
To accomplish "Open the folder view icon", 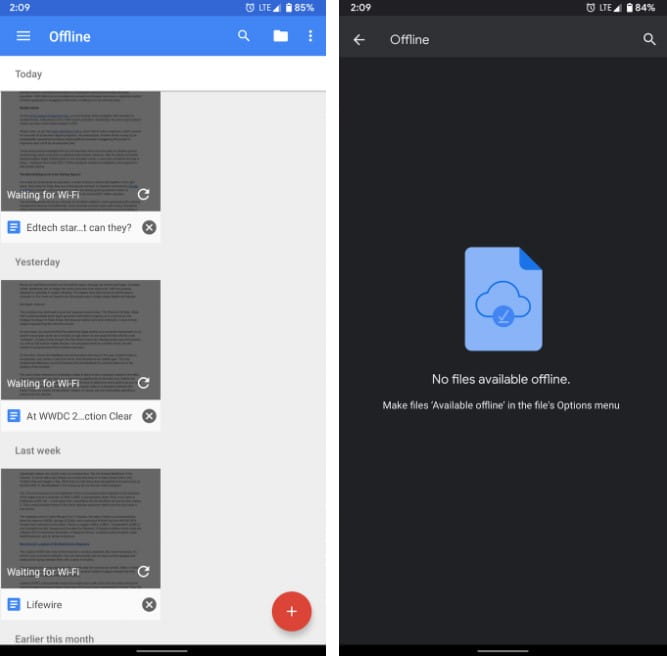I will pyautogui.click(x=280, y=36).
